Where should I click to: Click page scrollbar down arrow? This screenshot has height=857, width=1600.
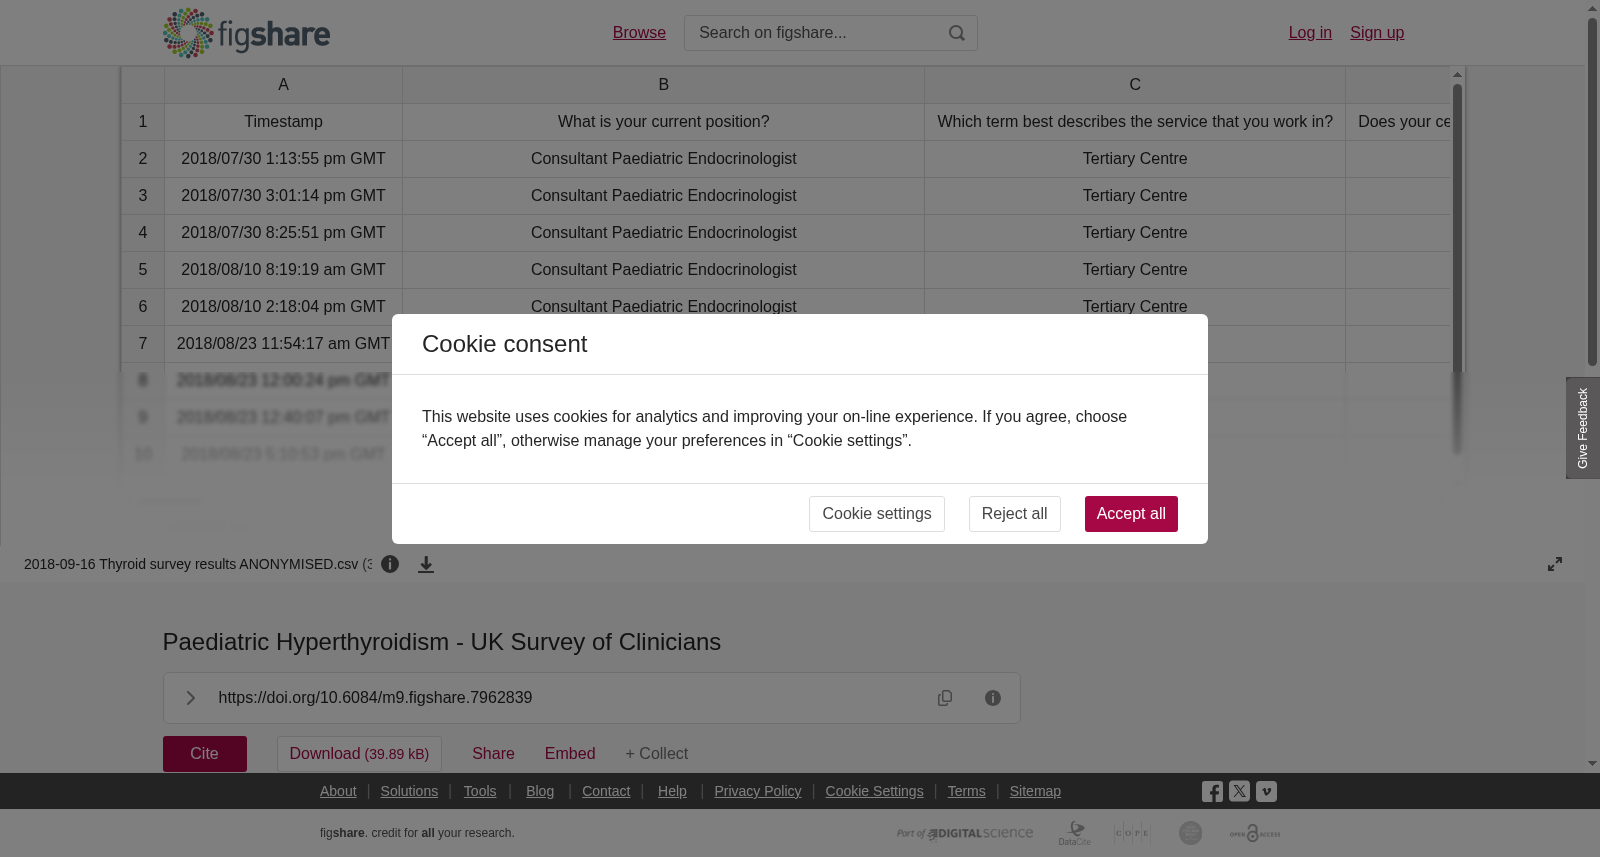tap(1592, 764)
